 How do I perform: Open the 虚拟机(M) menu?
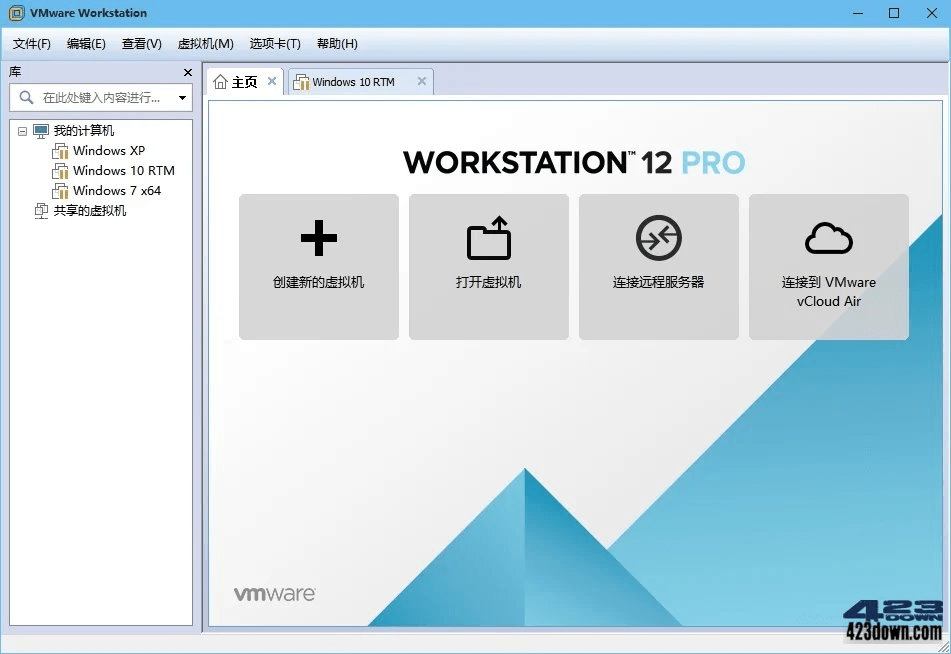205,43
